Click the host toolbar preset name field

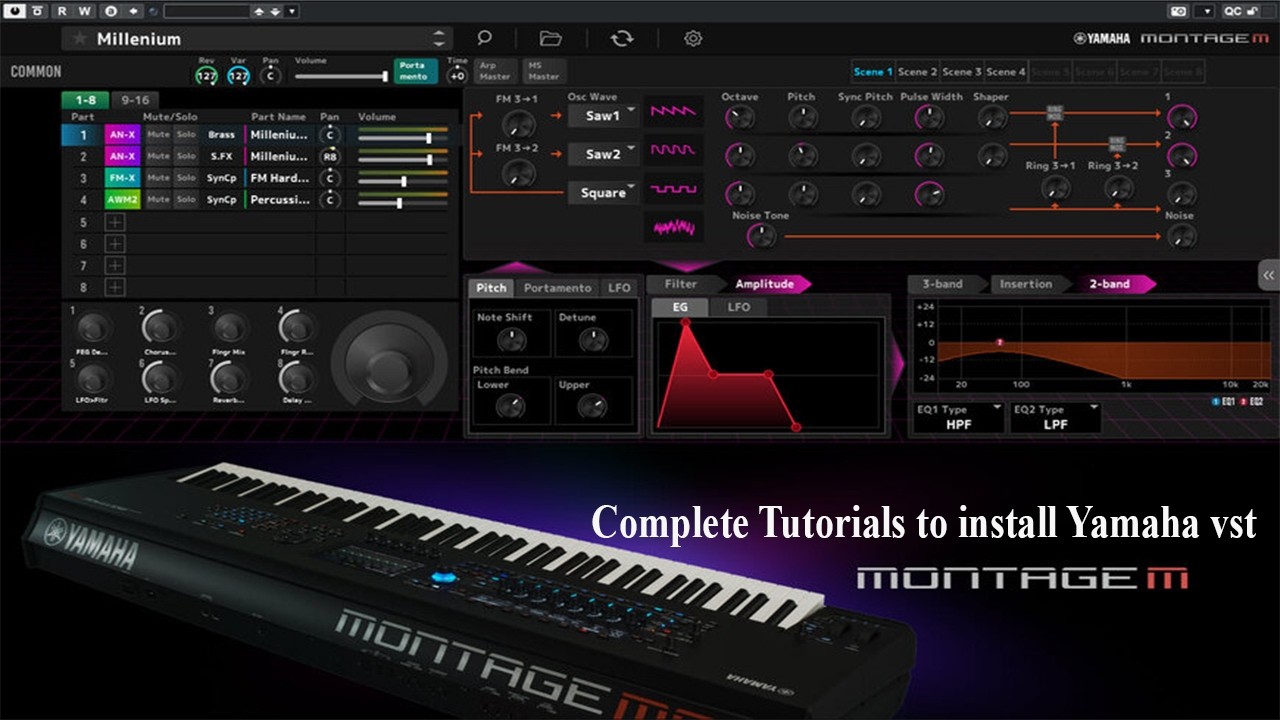[x=206, y=11]
